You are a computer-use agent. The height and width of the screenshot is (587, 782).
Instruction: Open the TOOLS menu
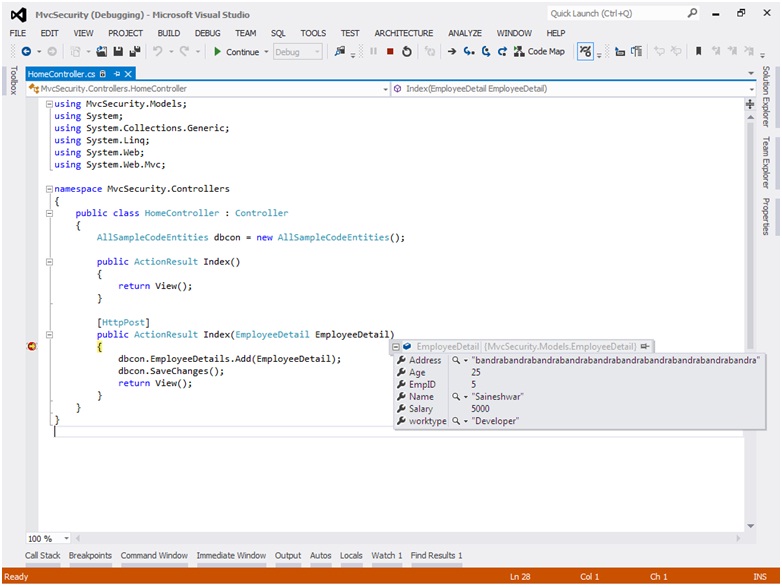(x=313, y=33)
